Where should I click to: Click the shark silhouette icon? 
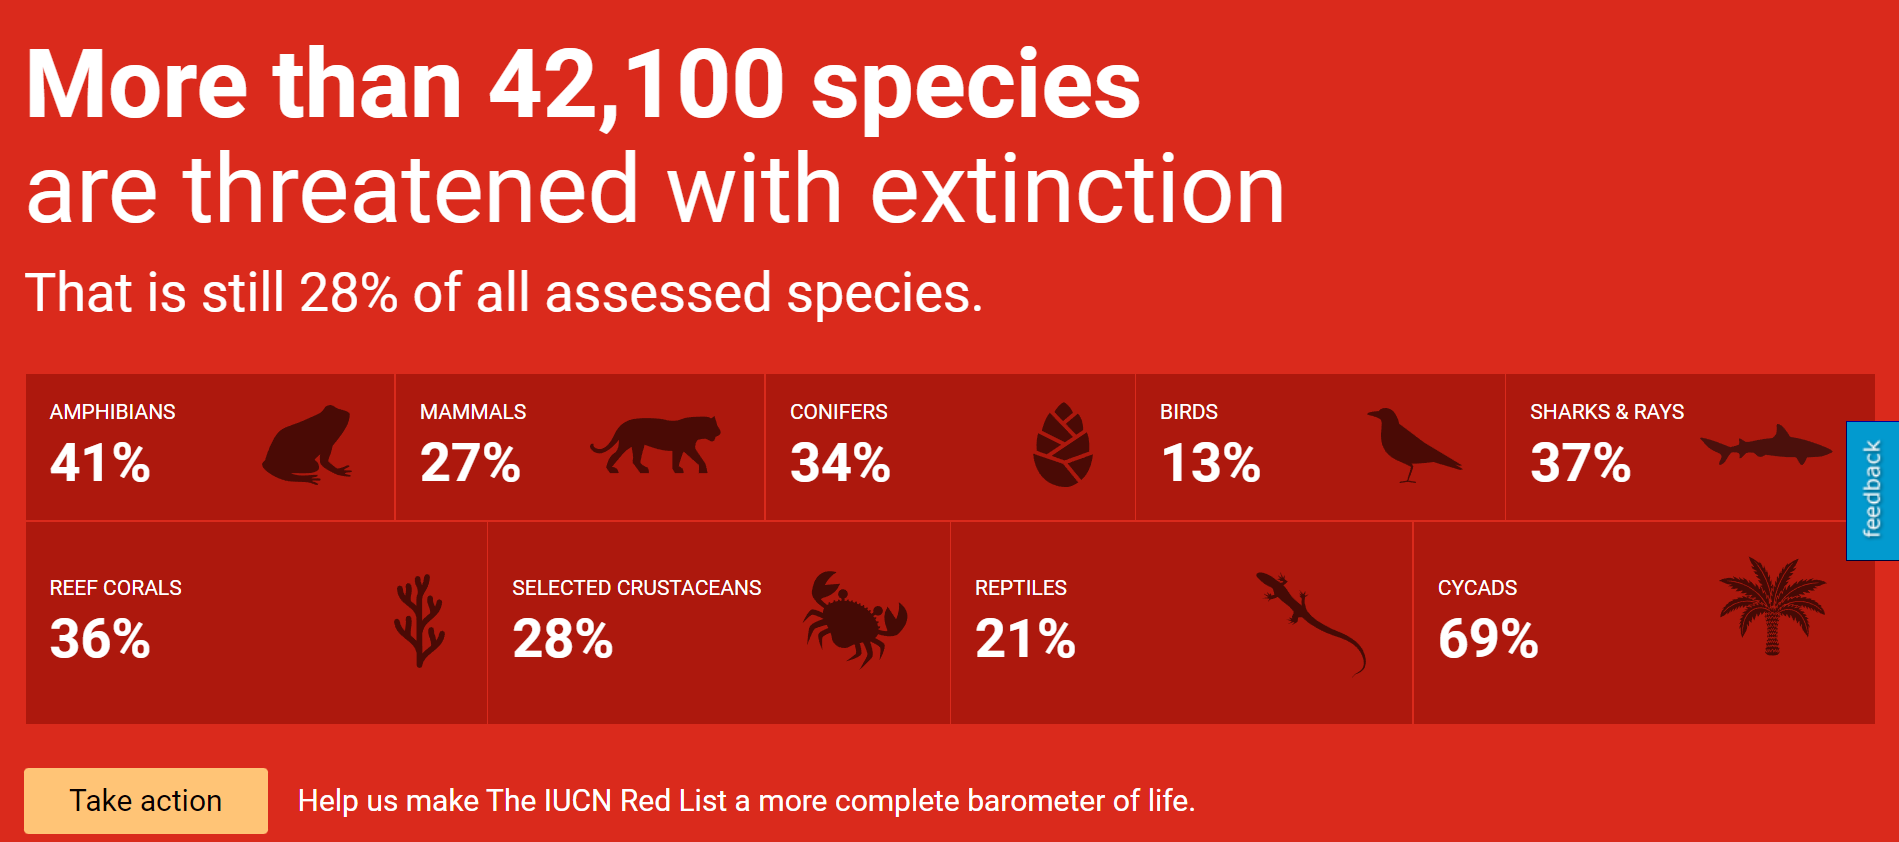(x=1766, y=445)
